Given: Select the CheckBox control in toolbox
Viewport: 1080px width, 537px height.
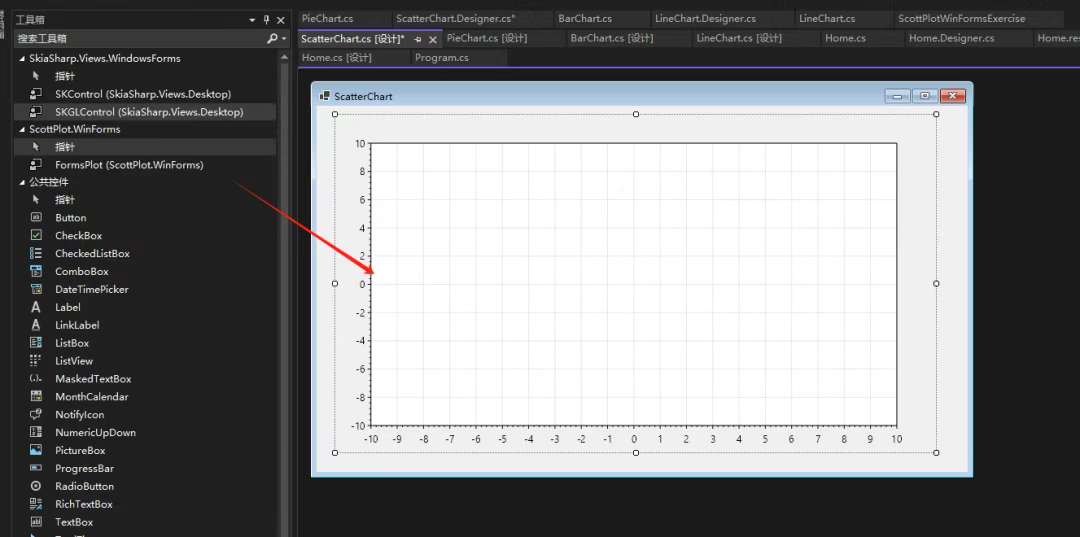Looking at the screenshot, I should (78, 236).
